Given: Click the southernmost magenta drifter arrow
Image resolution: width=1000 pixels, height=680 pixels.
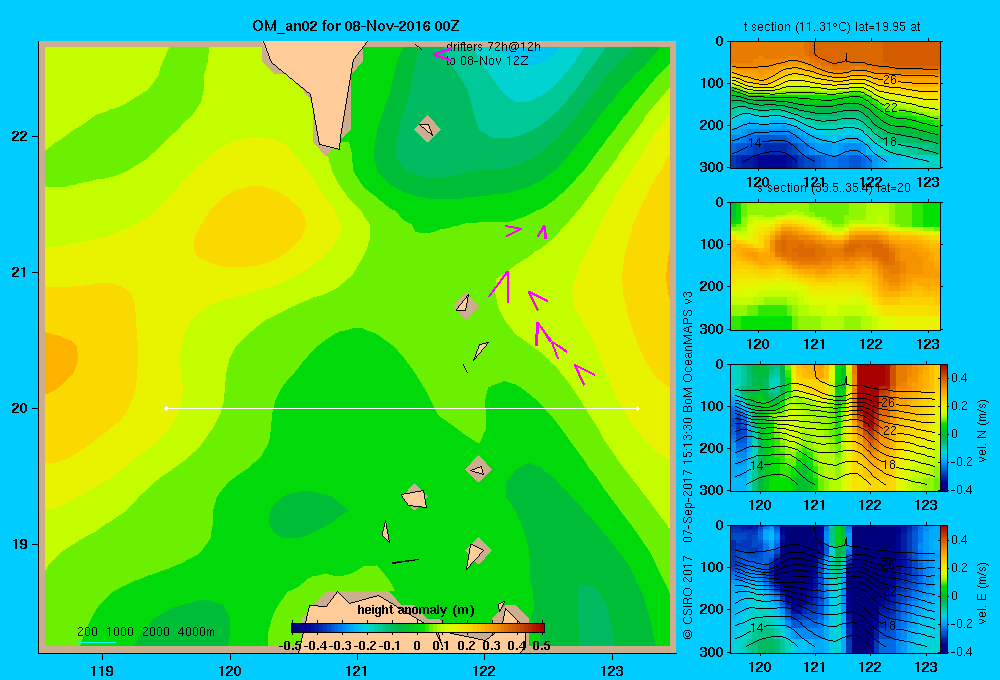Looking at the screenshot, I should tap(584, 374).
